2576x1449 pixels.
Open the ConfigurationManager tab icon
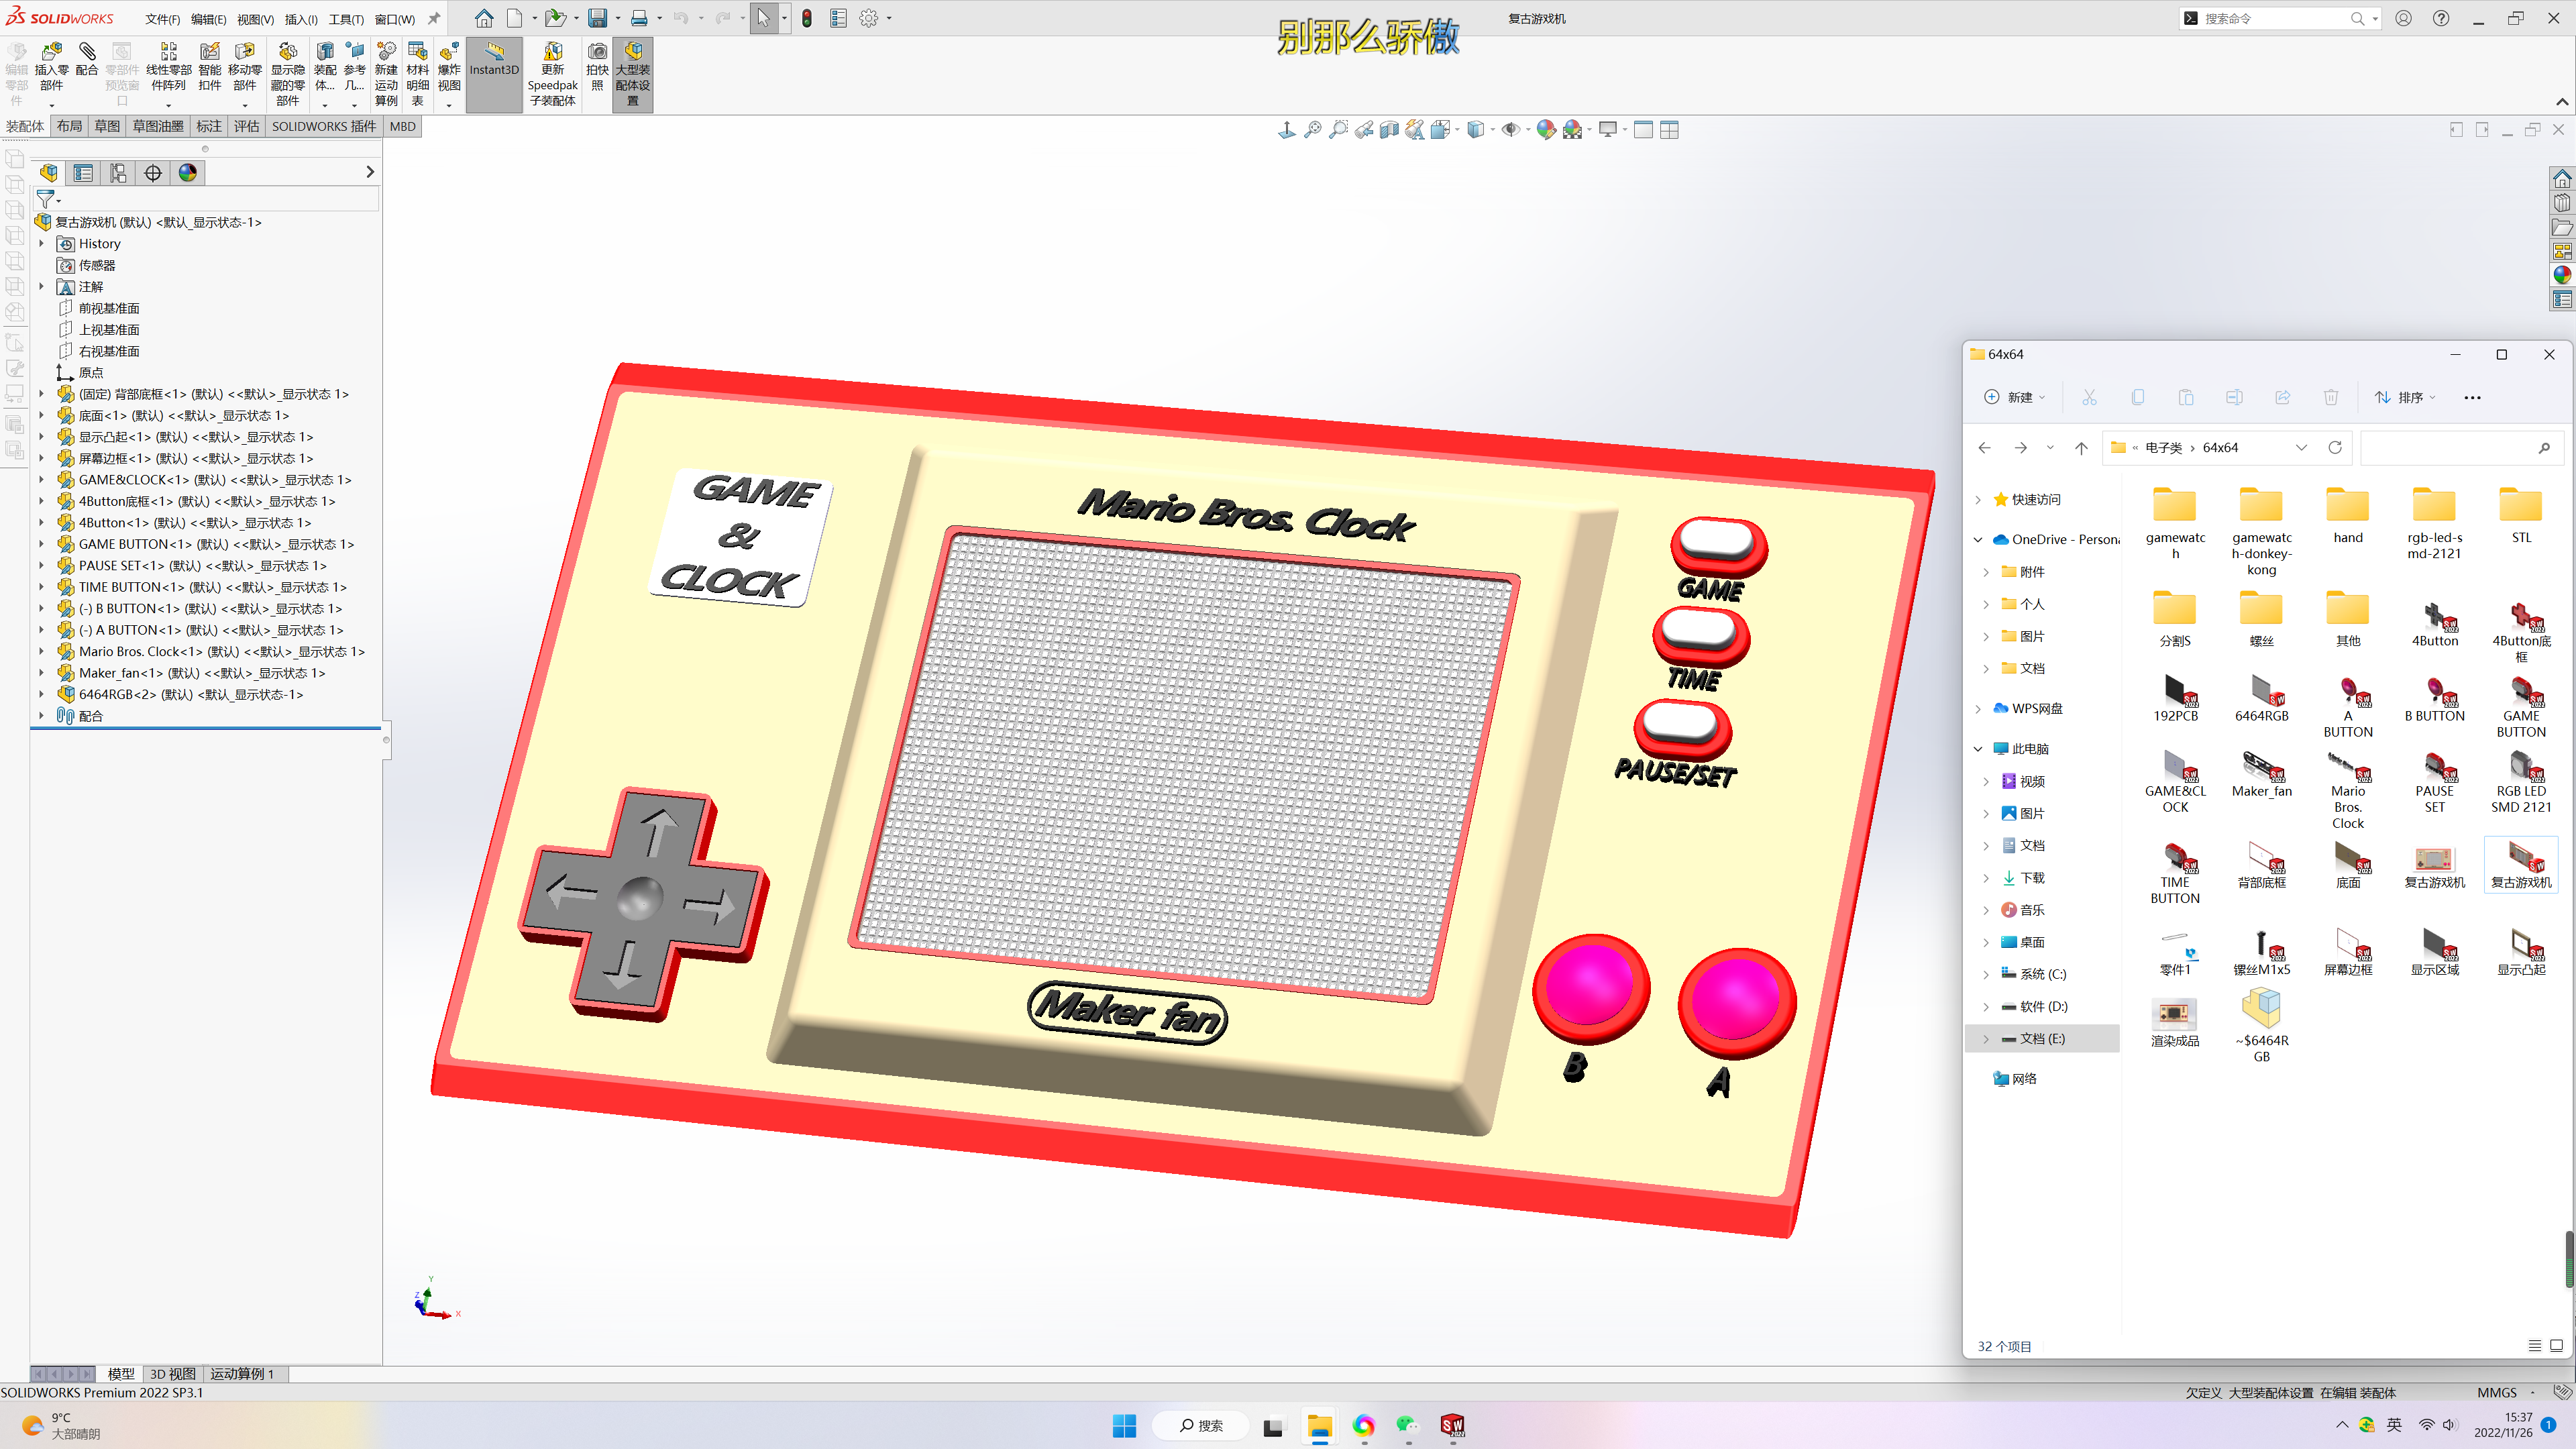tap(118, 173)
